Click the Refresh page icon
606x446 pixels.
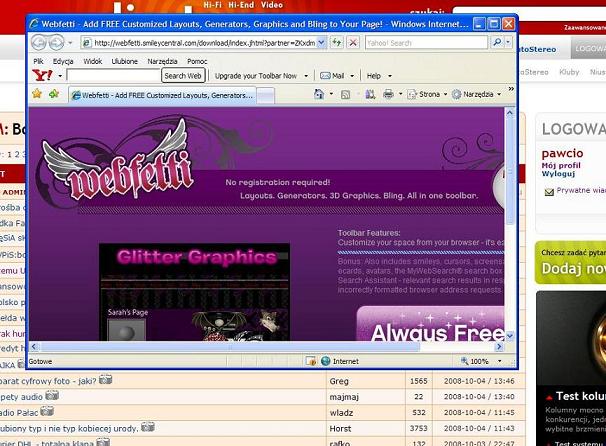point(337,43)
